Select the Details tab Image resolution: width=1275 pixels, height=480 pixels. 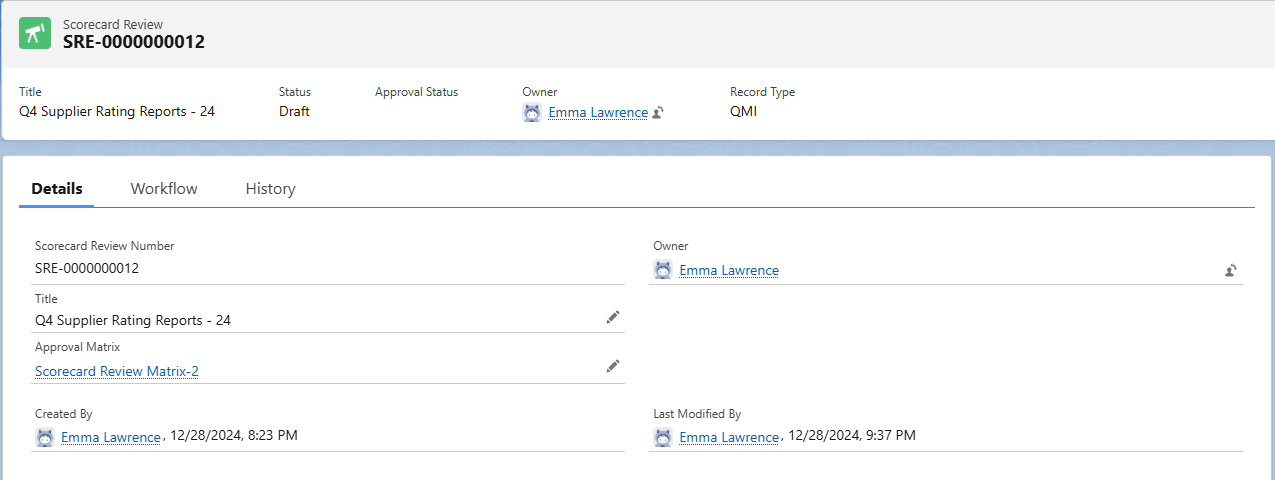point(57,189)
